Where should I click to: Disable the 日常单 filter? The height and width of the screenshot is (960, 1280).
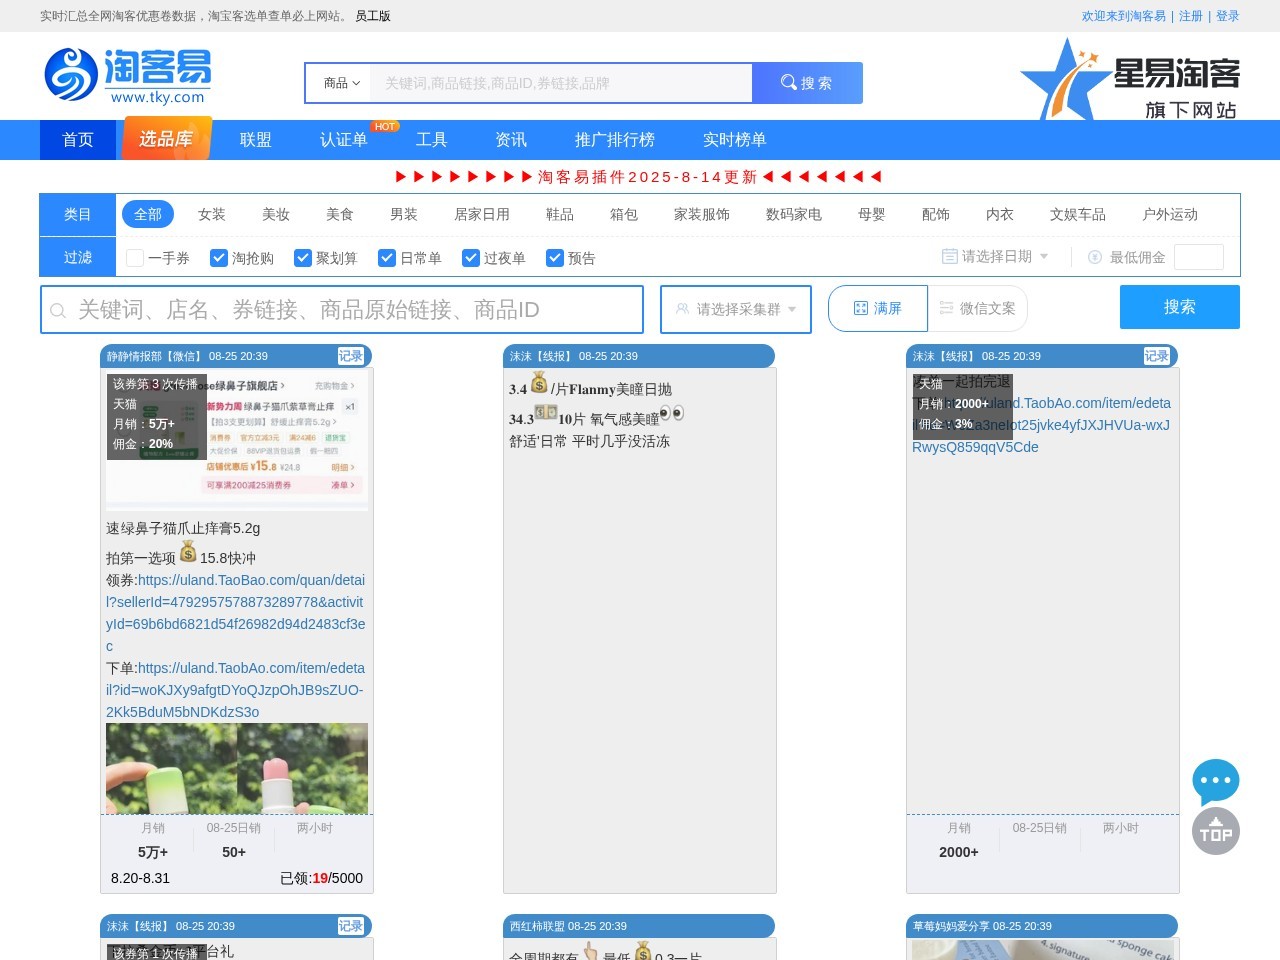click(x=387, y=258)
